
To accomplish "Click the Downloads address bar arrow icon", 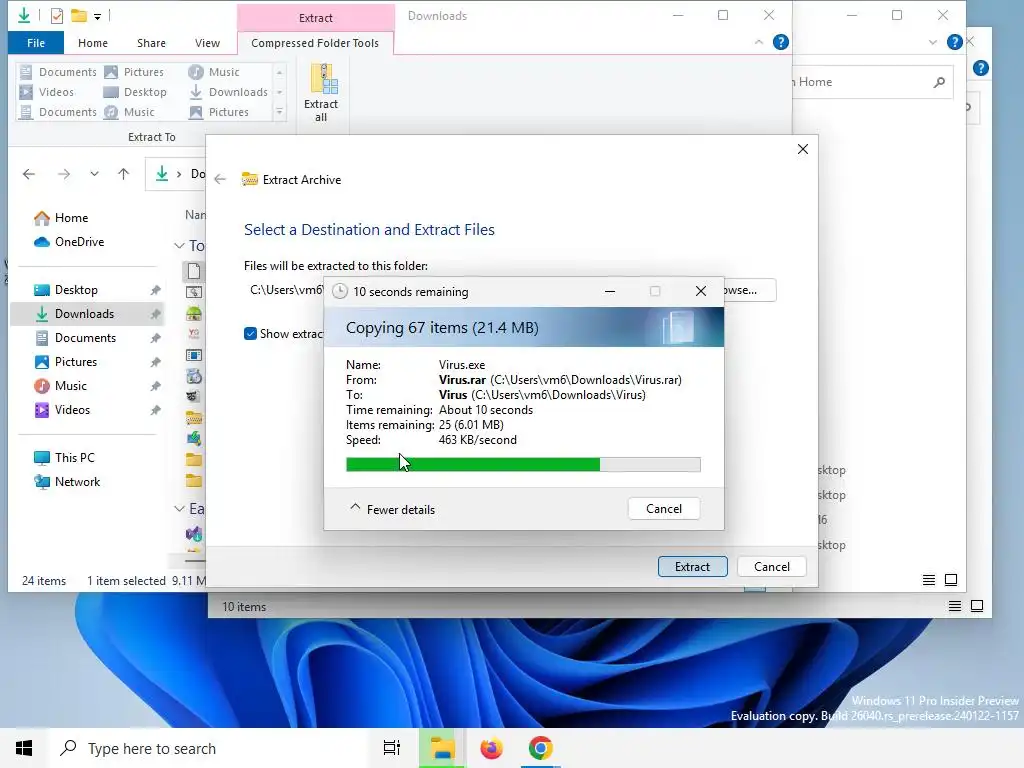I will point(162,174).
